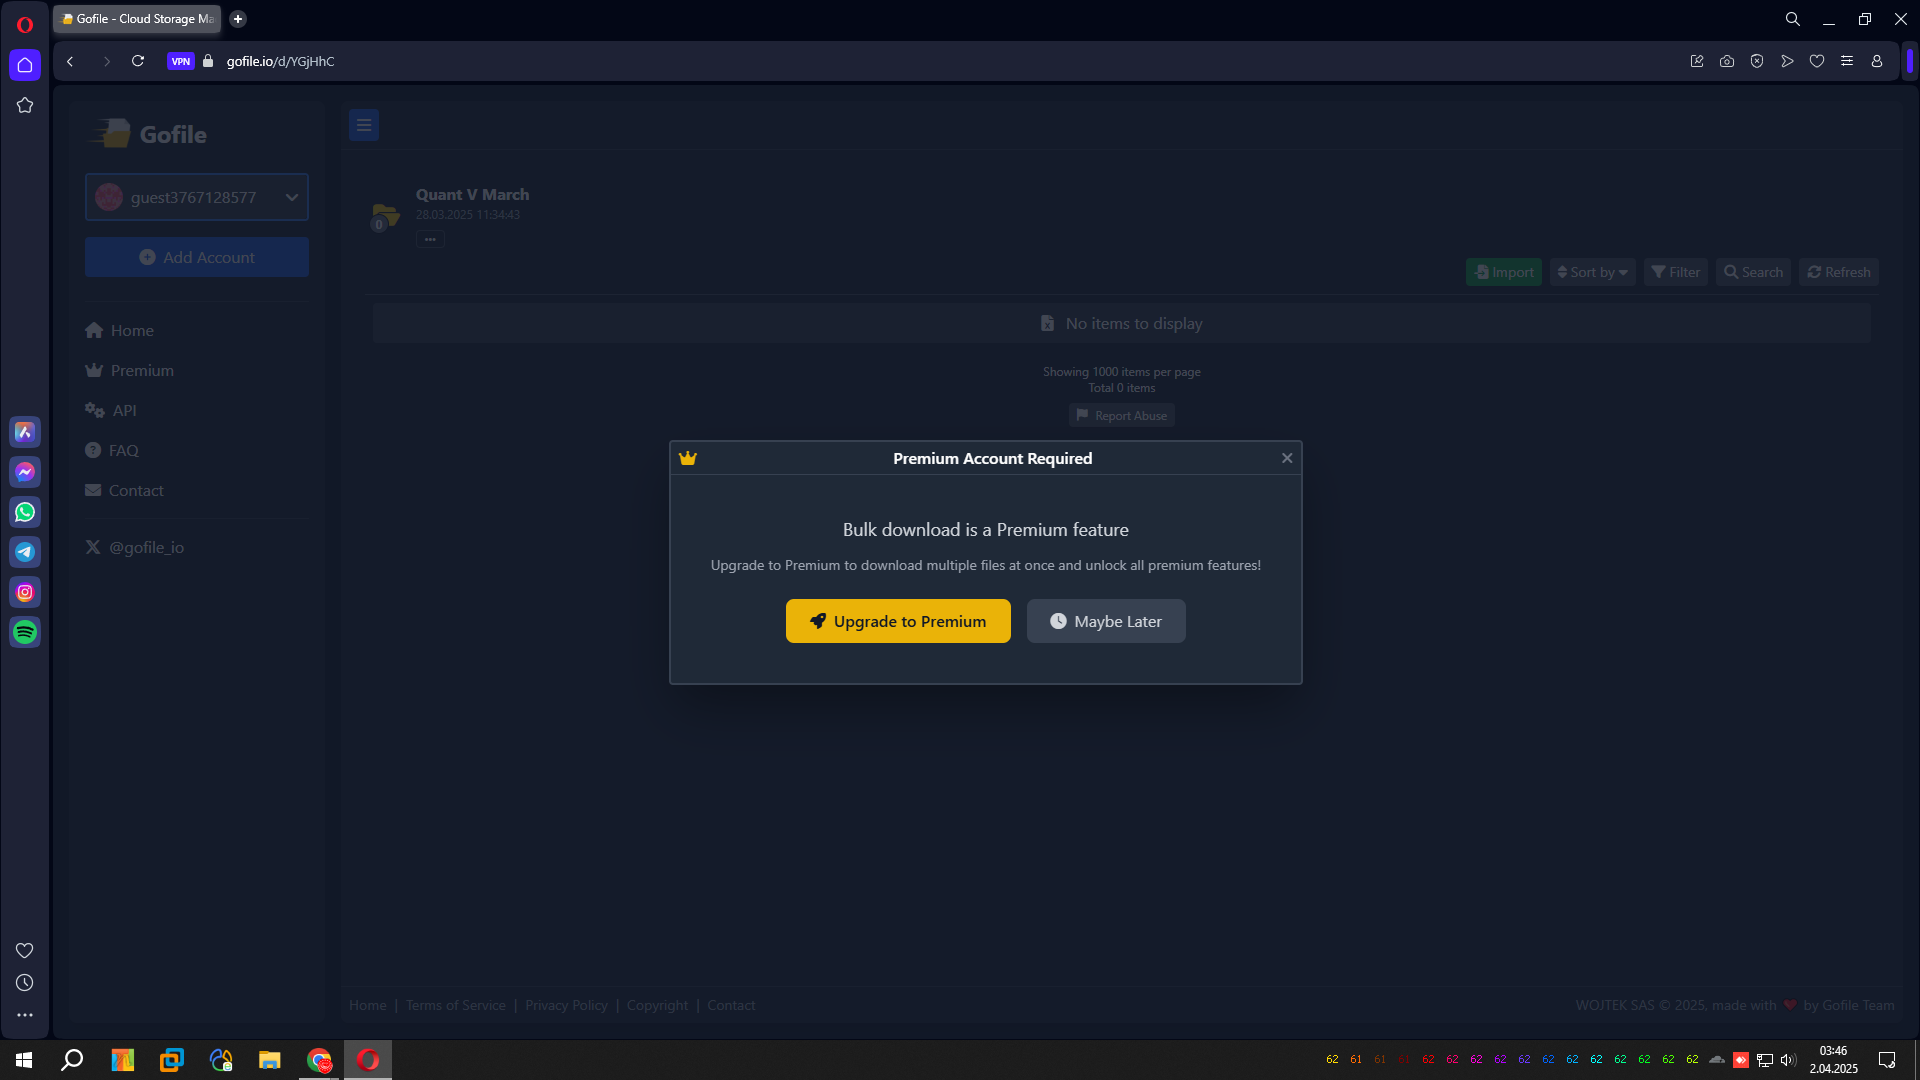Click the Search button in the file toolbar
Screen dimensions: 1920x1080
tap(1753, 272)
